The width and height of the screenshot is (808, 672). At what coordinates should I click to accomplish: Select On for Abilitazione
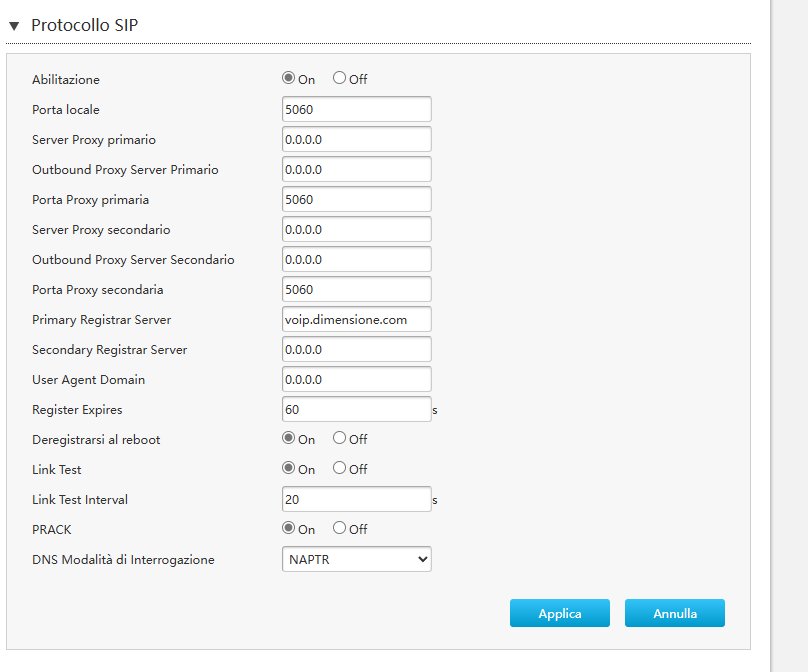pos(289,78)
